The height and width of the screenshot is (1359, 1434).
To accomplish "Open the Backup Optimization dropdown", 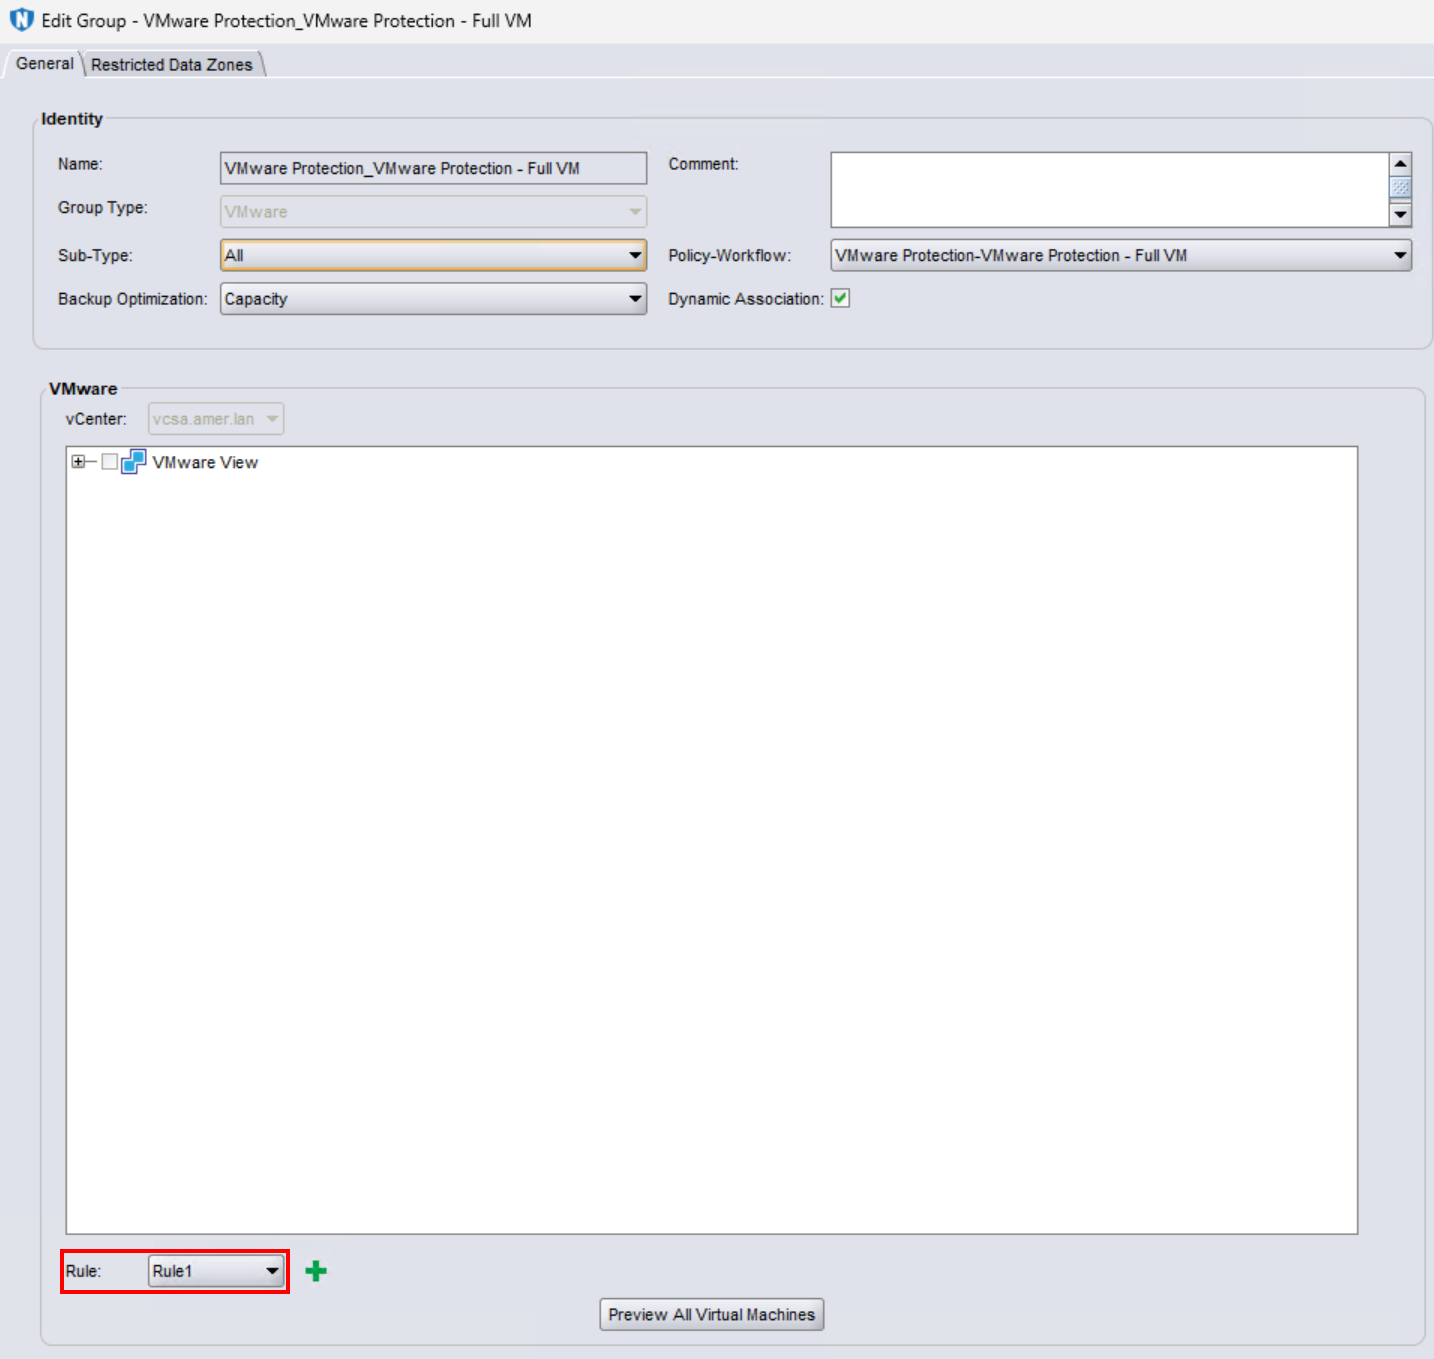I will pyautogui.click(x=634, y=298).
